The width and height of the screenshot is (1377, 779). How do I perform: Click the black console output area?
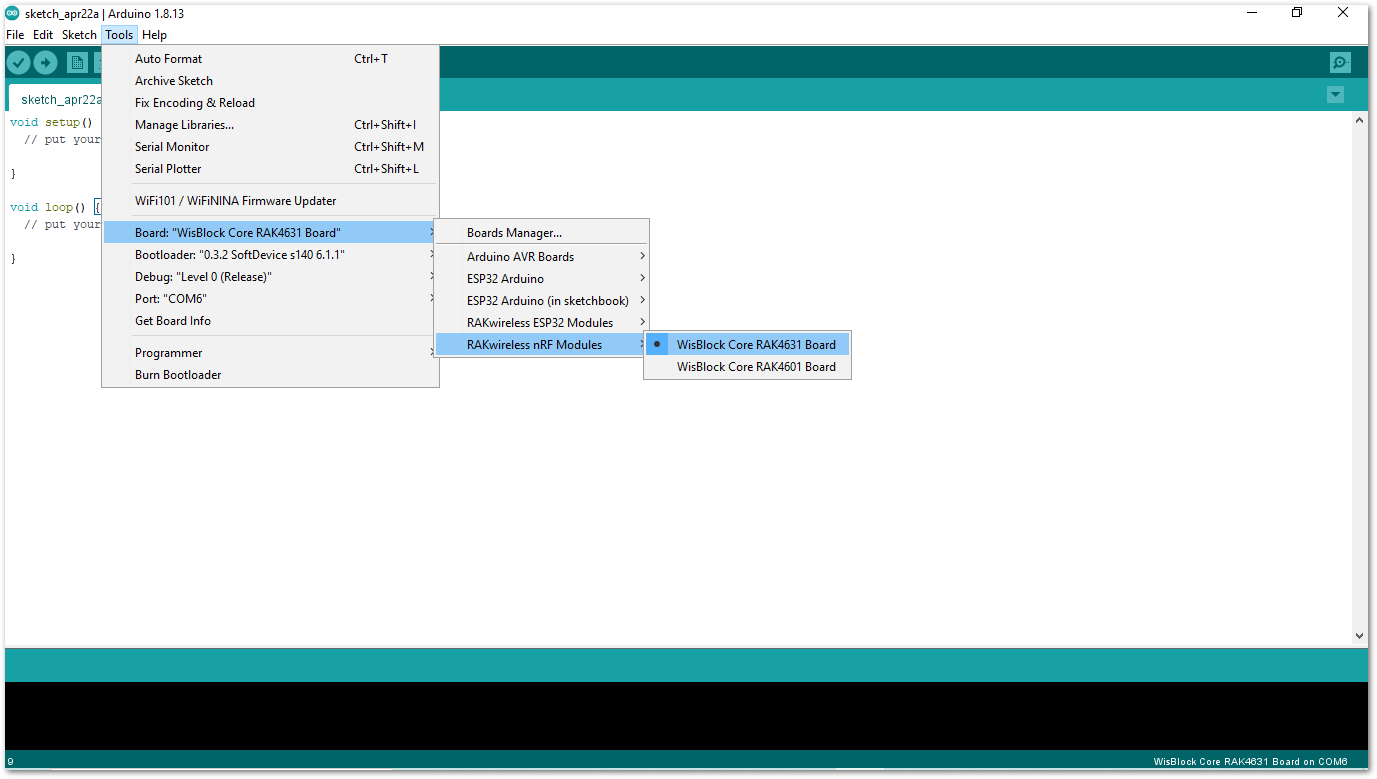point(686,716)
